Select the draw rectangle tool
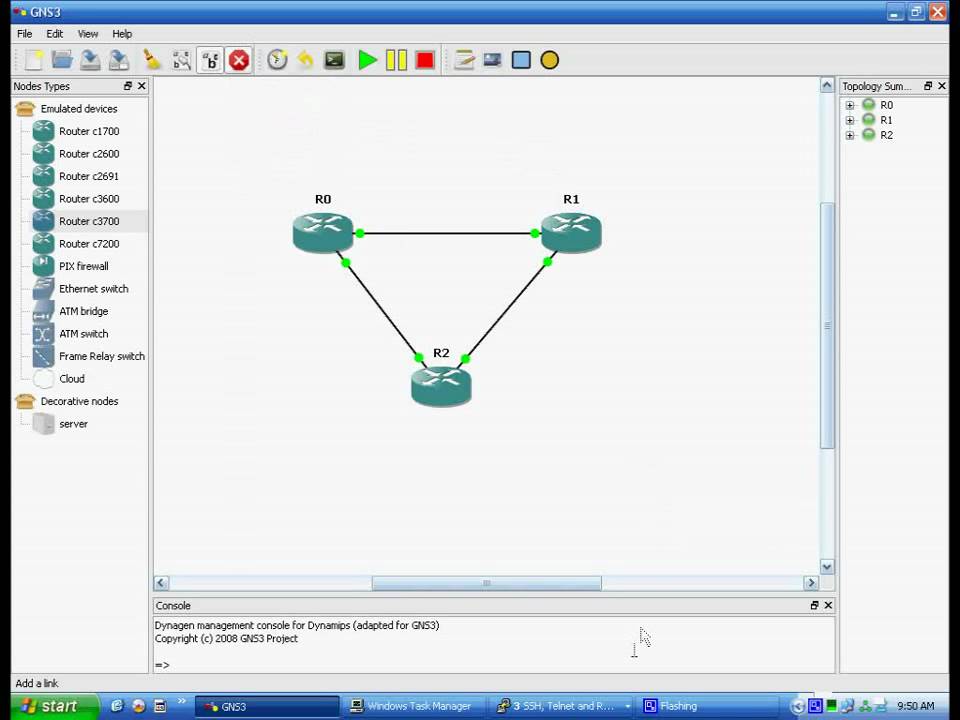The width and height of the screenshot is (960, 720). tap(521, 60)
